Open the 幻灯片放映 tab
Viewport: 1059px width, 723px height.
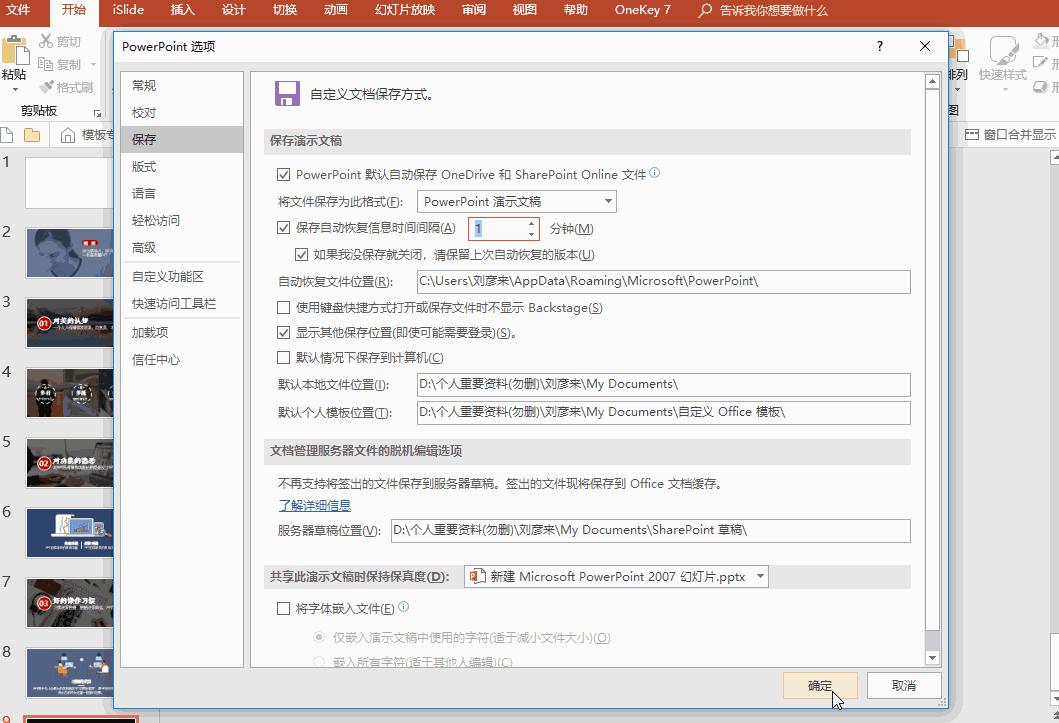[404, 12]
